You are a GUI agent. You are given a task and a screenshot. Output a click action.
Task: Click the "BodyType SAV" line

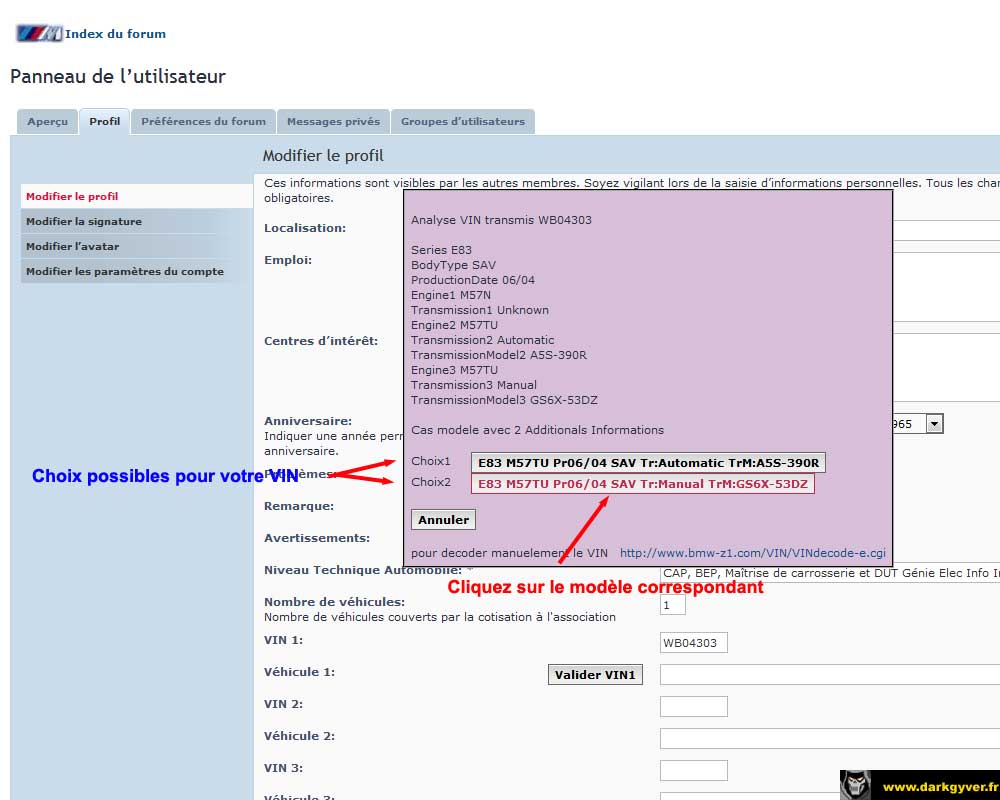453,265
